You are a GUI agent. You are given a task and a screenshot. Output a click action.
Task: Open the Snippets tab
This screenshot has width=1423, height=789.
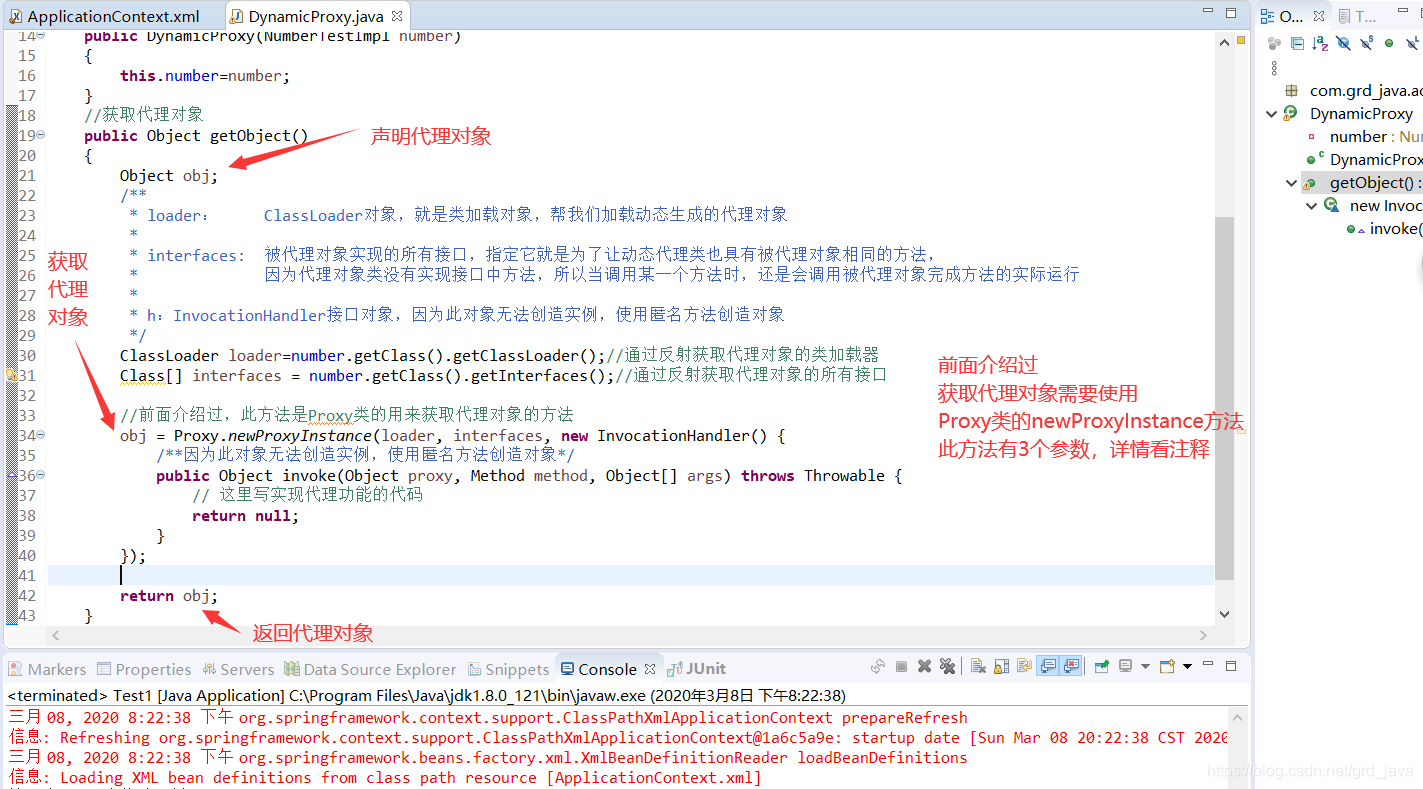tap(508, 669)
